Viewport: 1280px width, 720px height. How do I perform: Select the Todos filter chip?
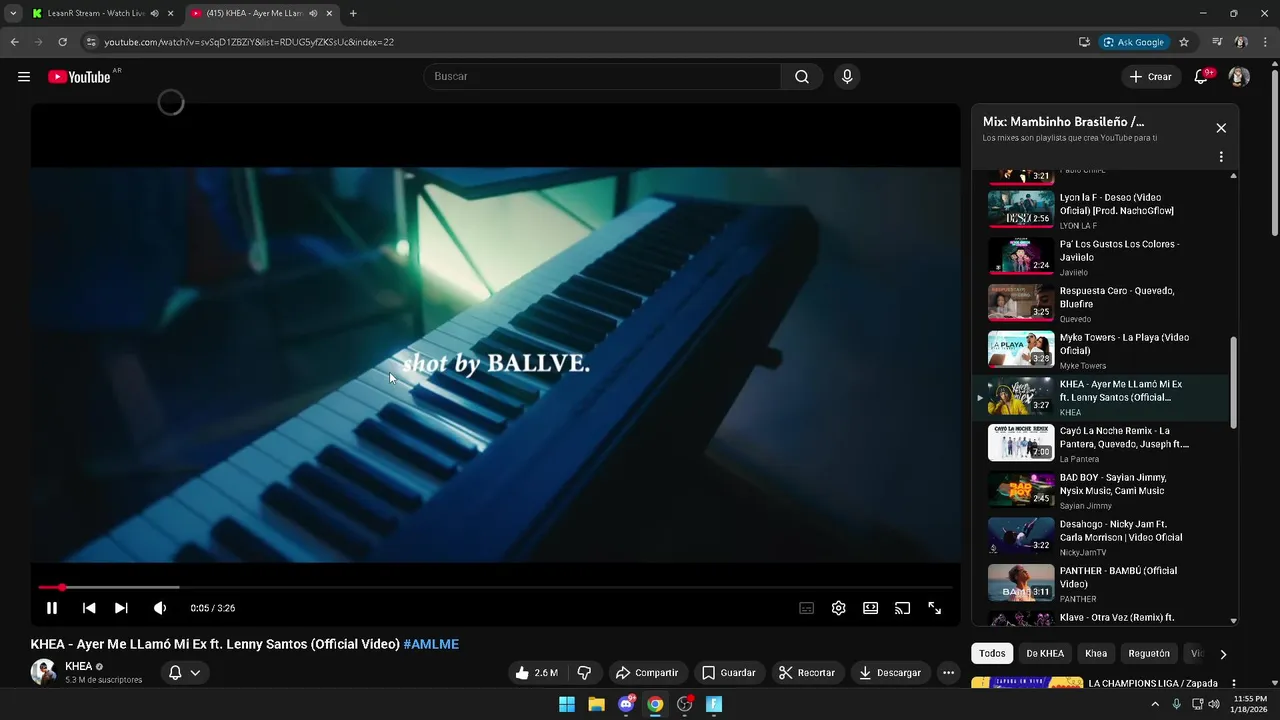pos(992,654)
